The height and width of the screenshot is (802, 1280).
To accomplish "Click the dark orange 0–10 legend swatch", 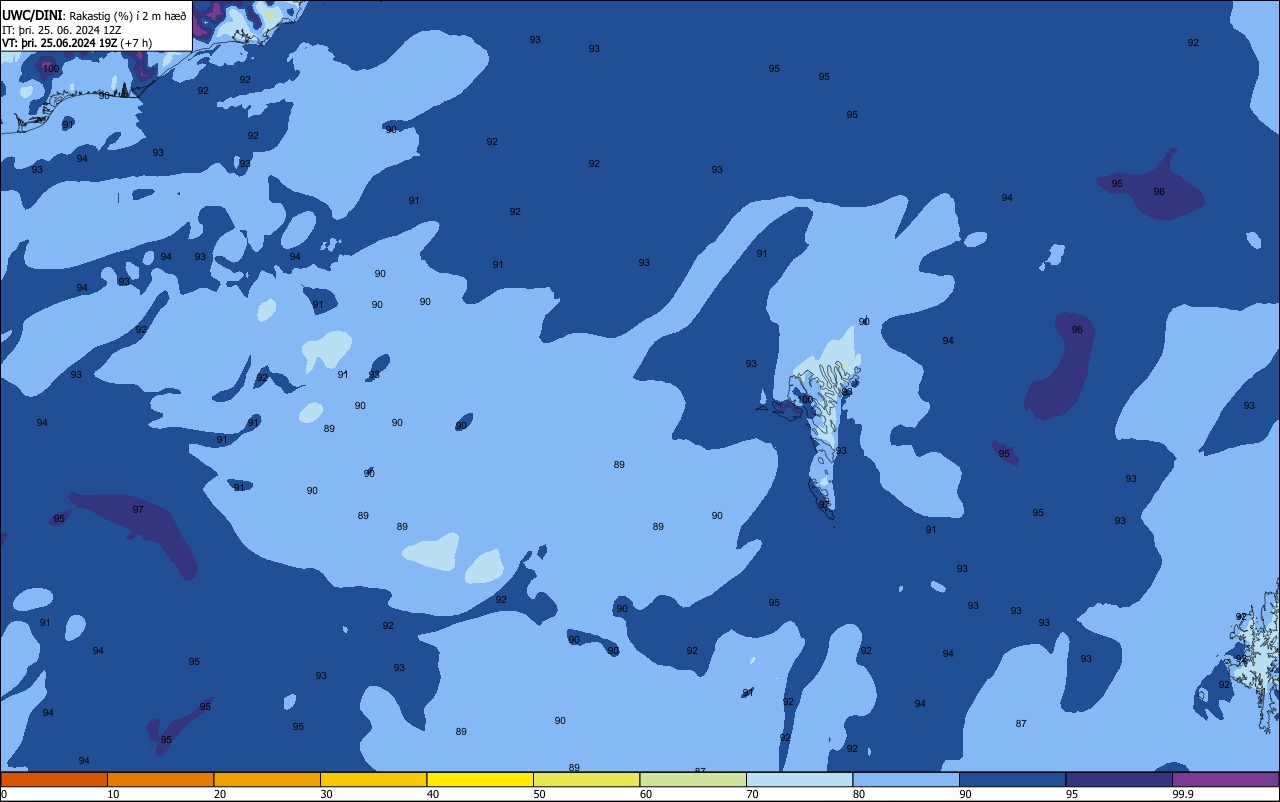I will (54, 779).
